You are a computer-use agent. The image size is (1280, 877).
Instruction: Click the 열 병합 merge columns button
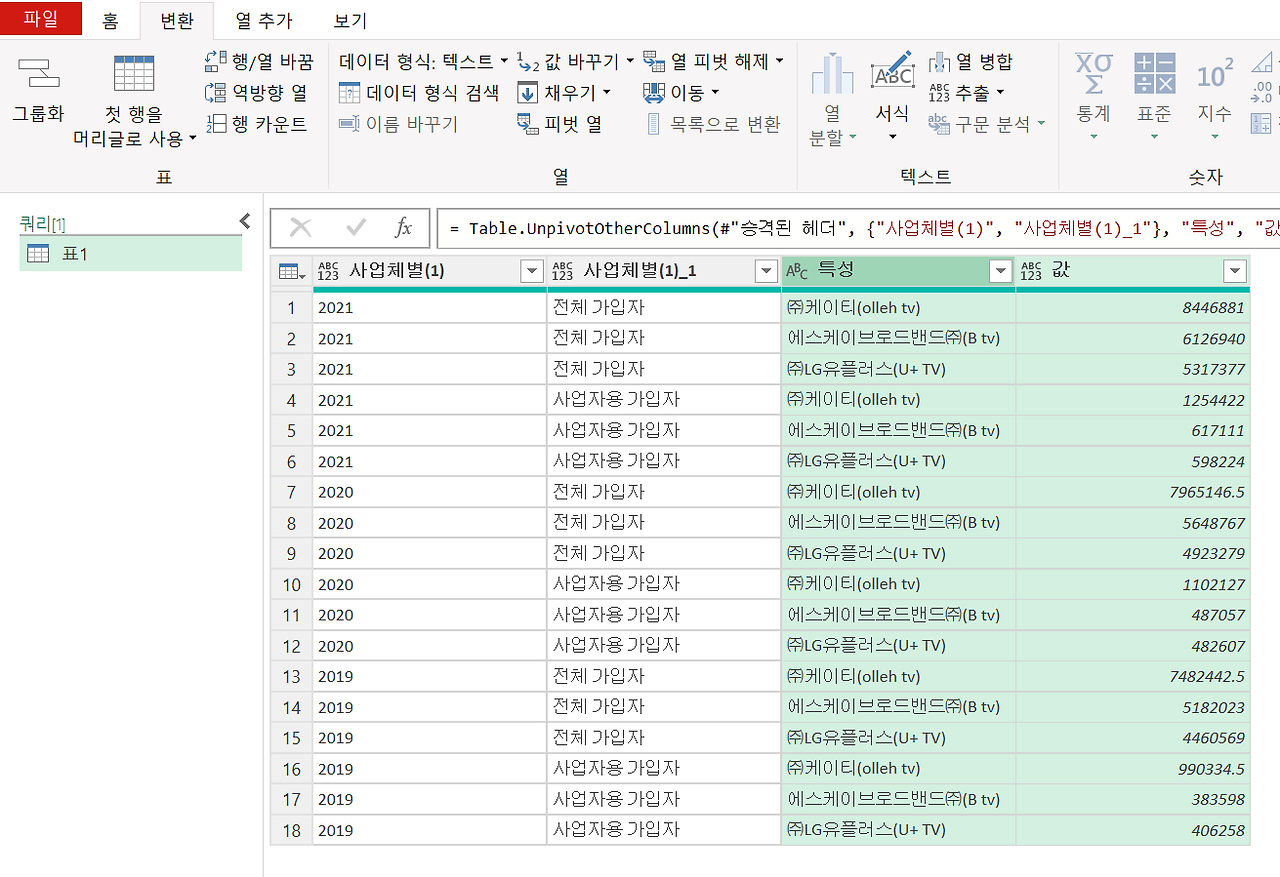tap(971, 62)
